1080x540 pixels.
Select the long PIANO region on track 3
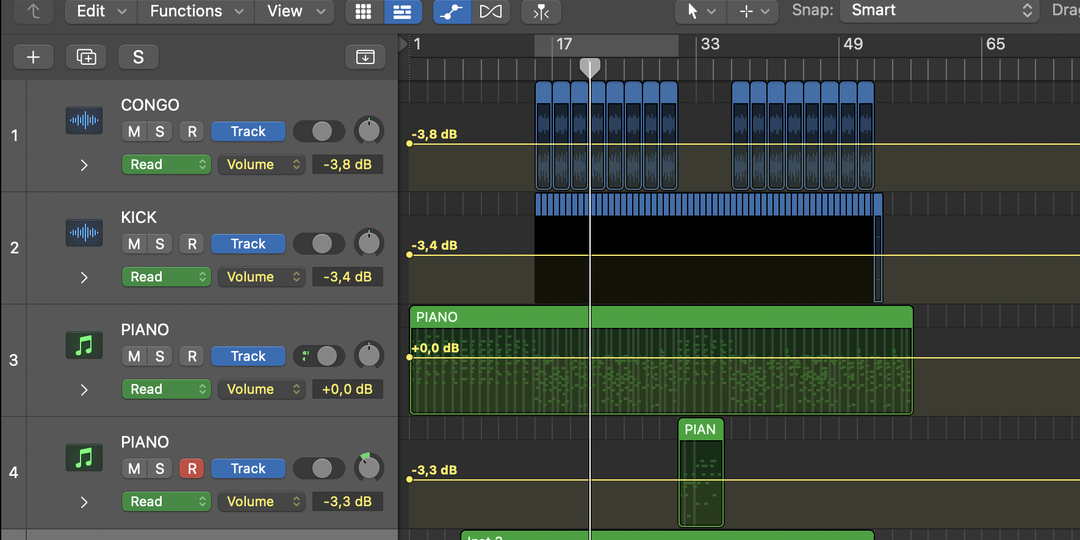[661, 360]
